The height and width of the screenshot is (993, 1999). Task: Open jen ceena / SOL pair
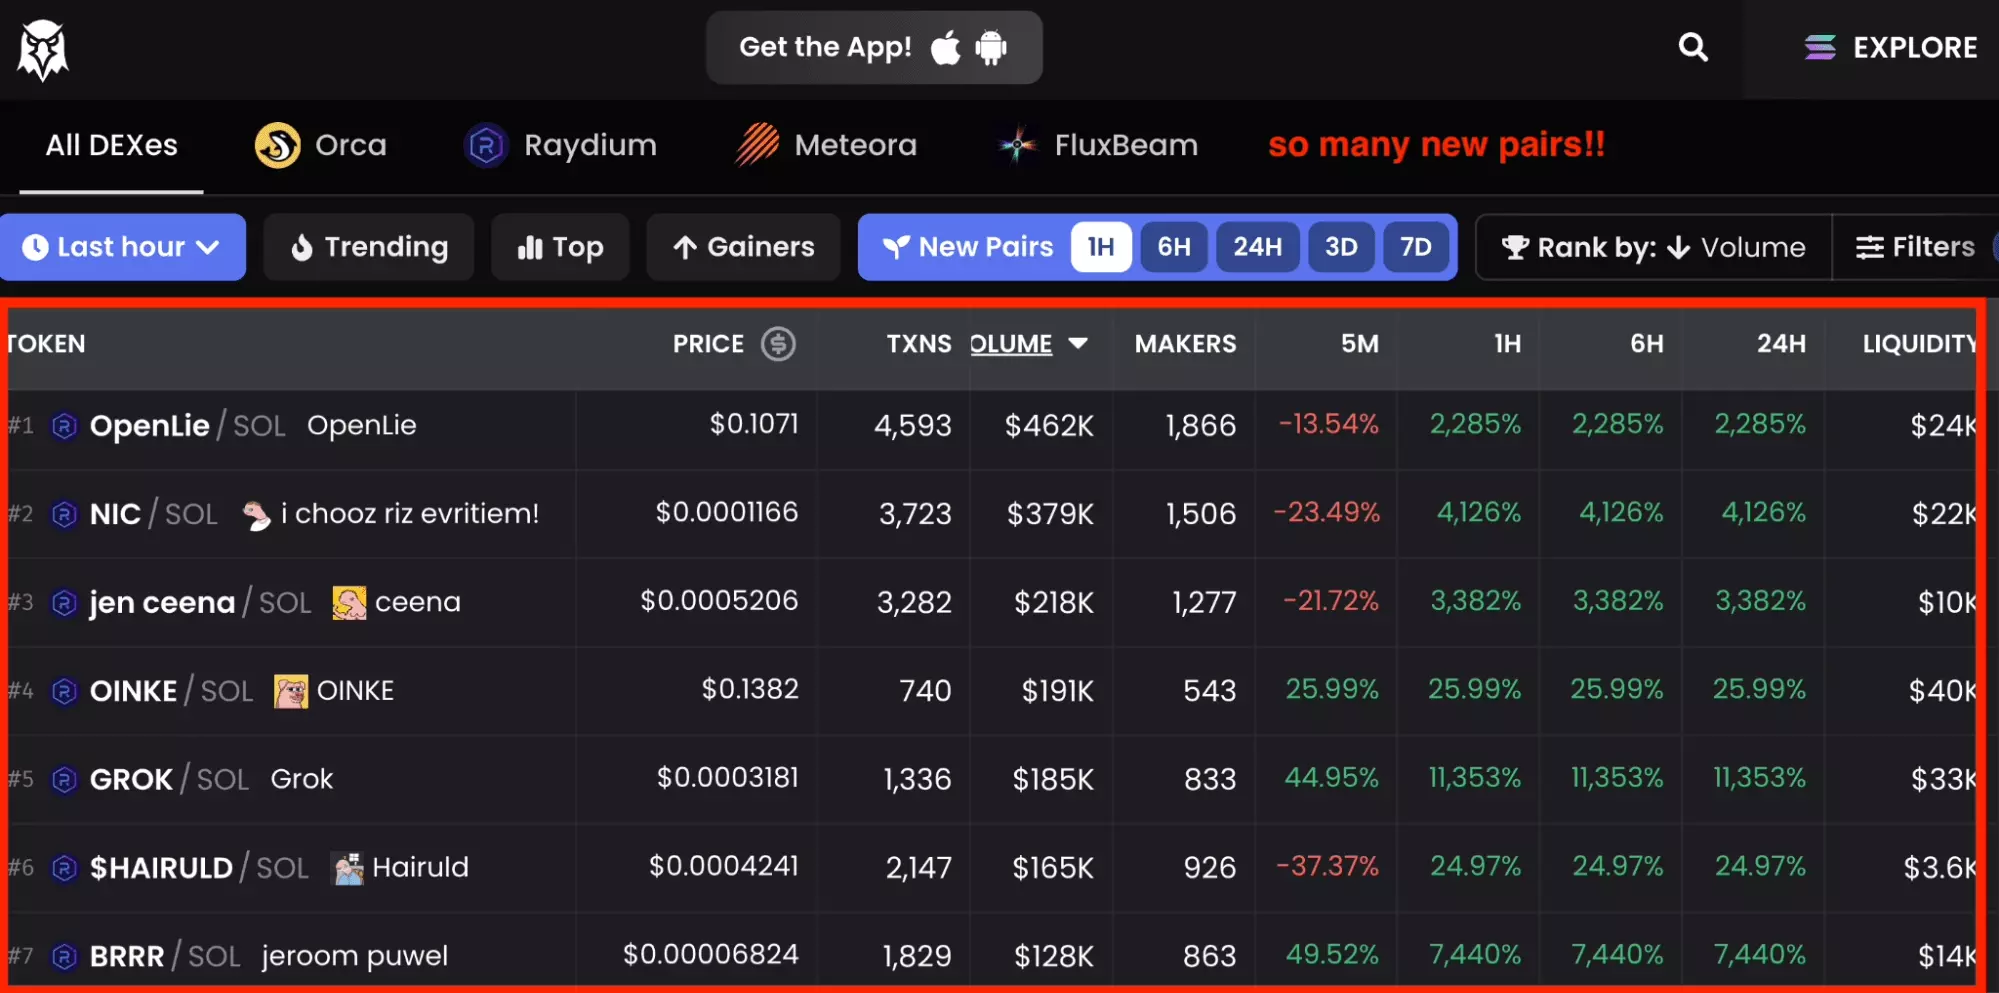(992, 602)
